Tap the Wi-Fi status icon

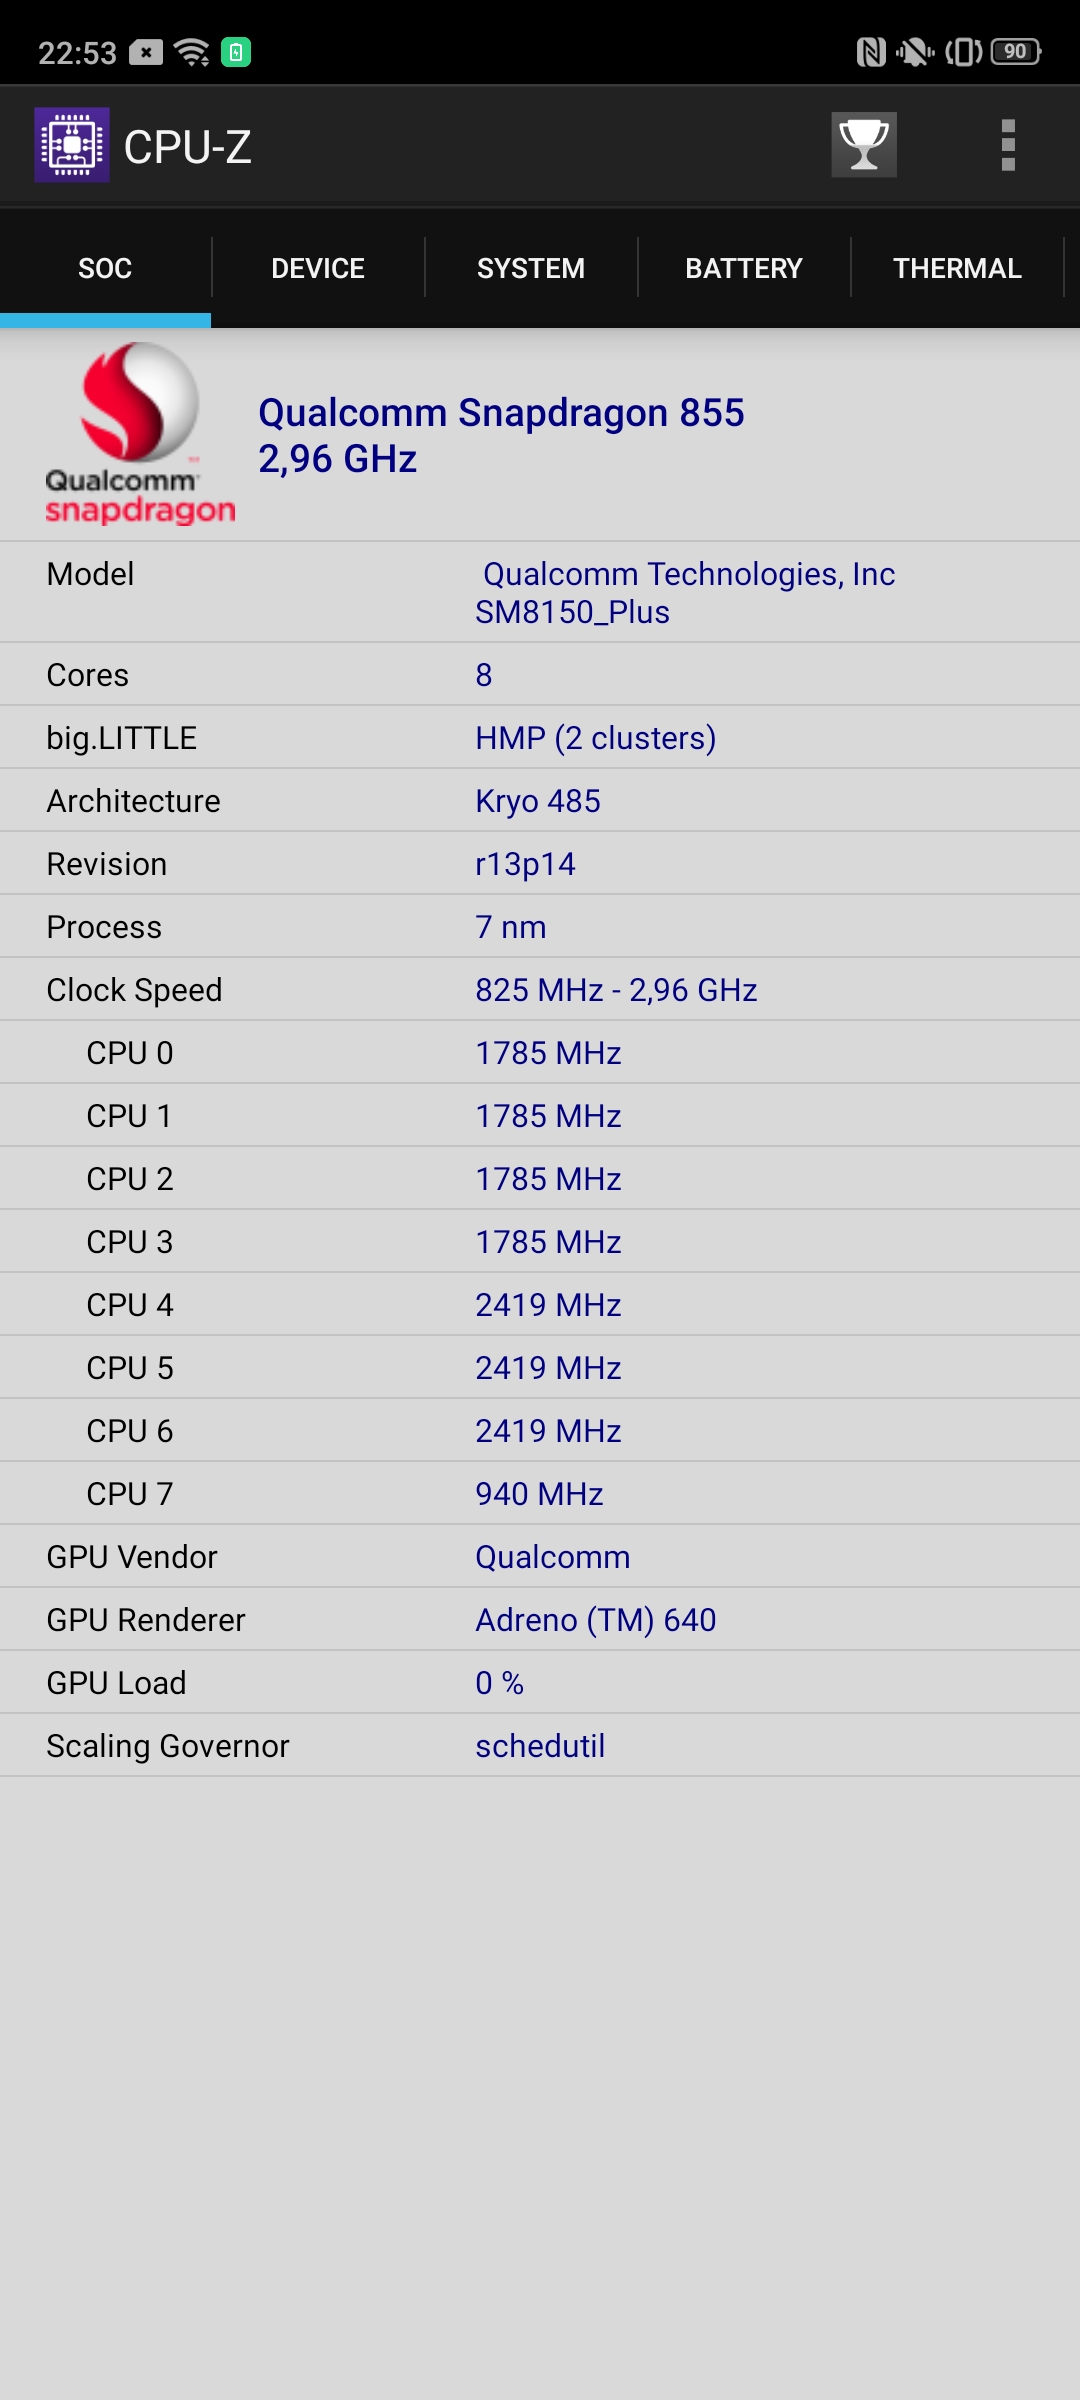(191, 52)
